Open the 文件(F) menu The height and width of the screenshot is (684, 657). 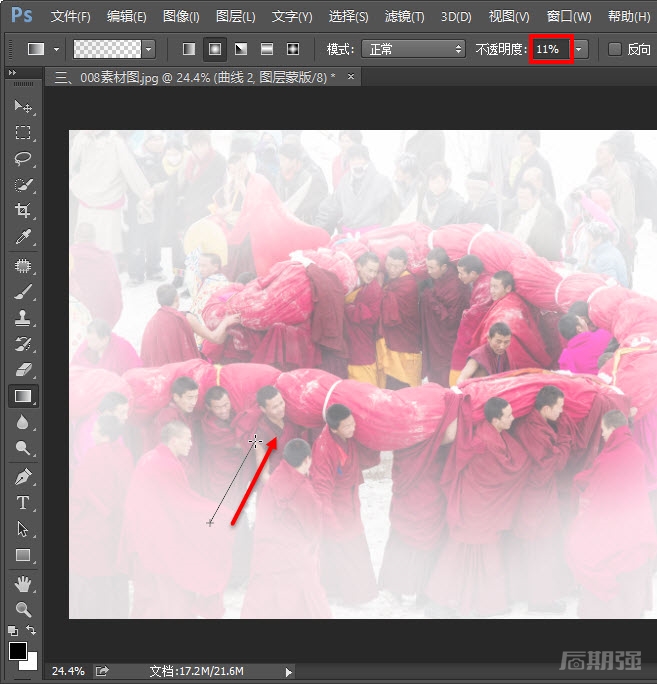pyautogui.click(x=71, y=17)
